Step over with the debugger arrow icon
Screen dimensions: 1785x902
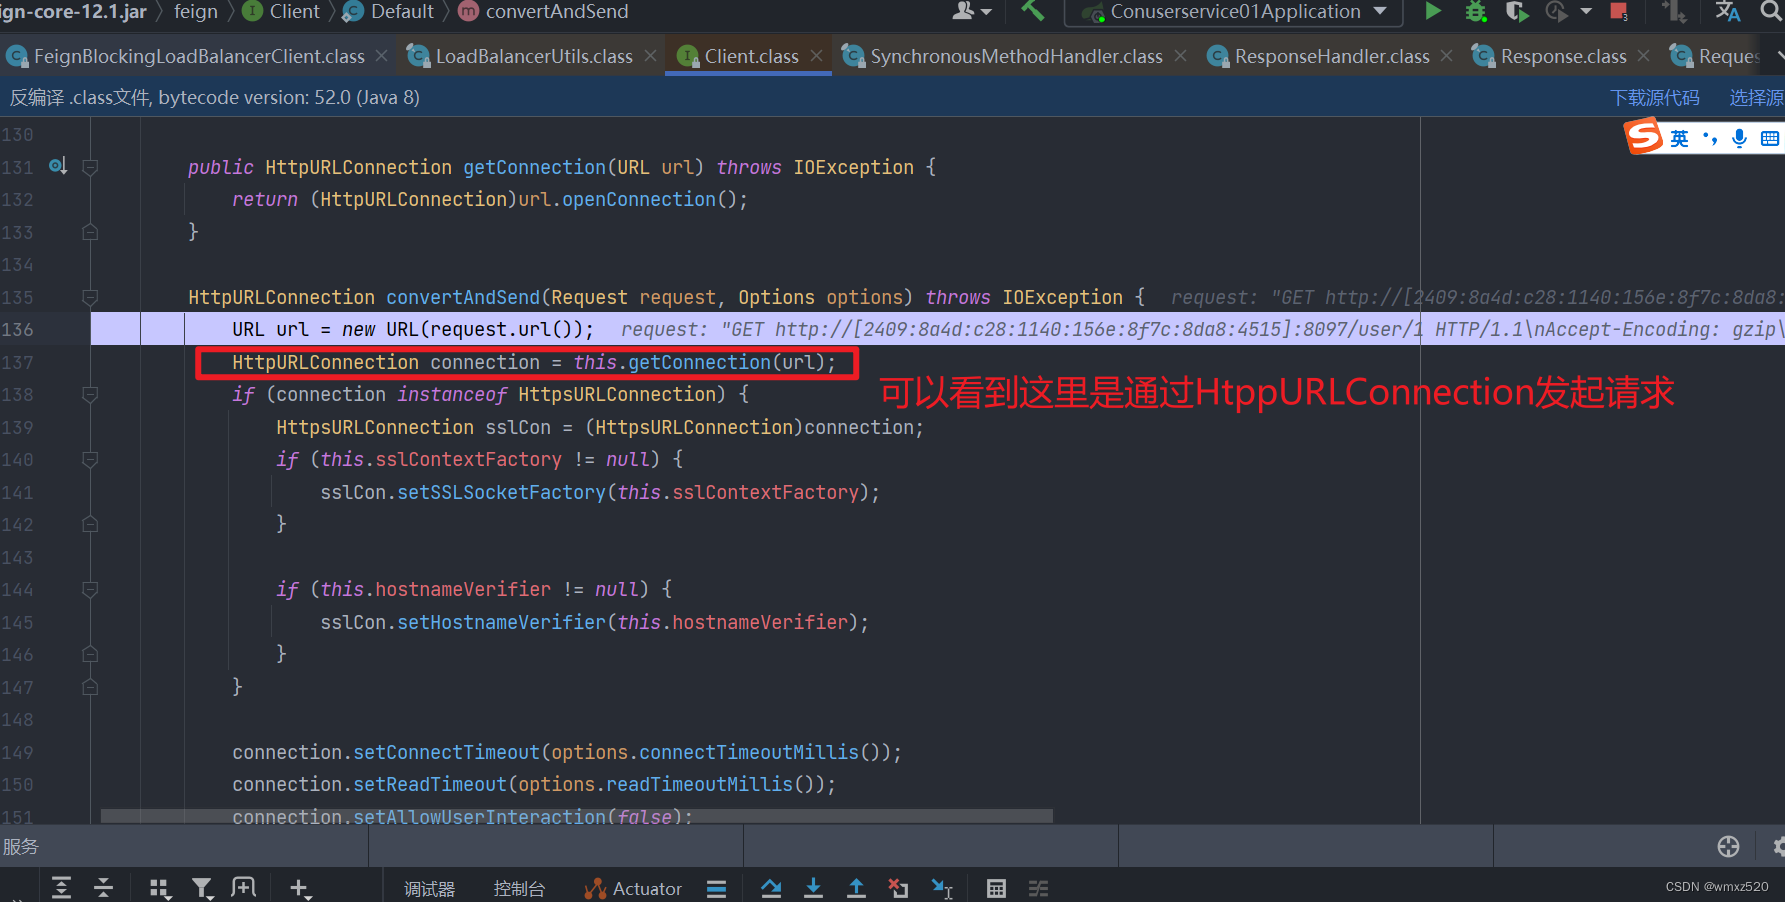click(771, 888)
